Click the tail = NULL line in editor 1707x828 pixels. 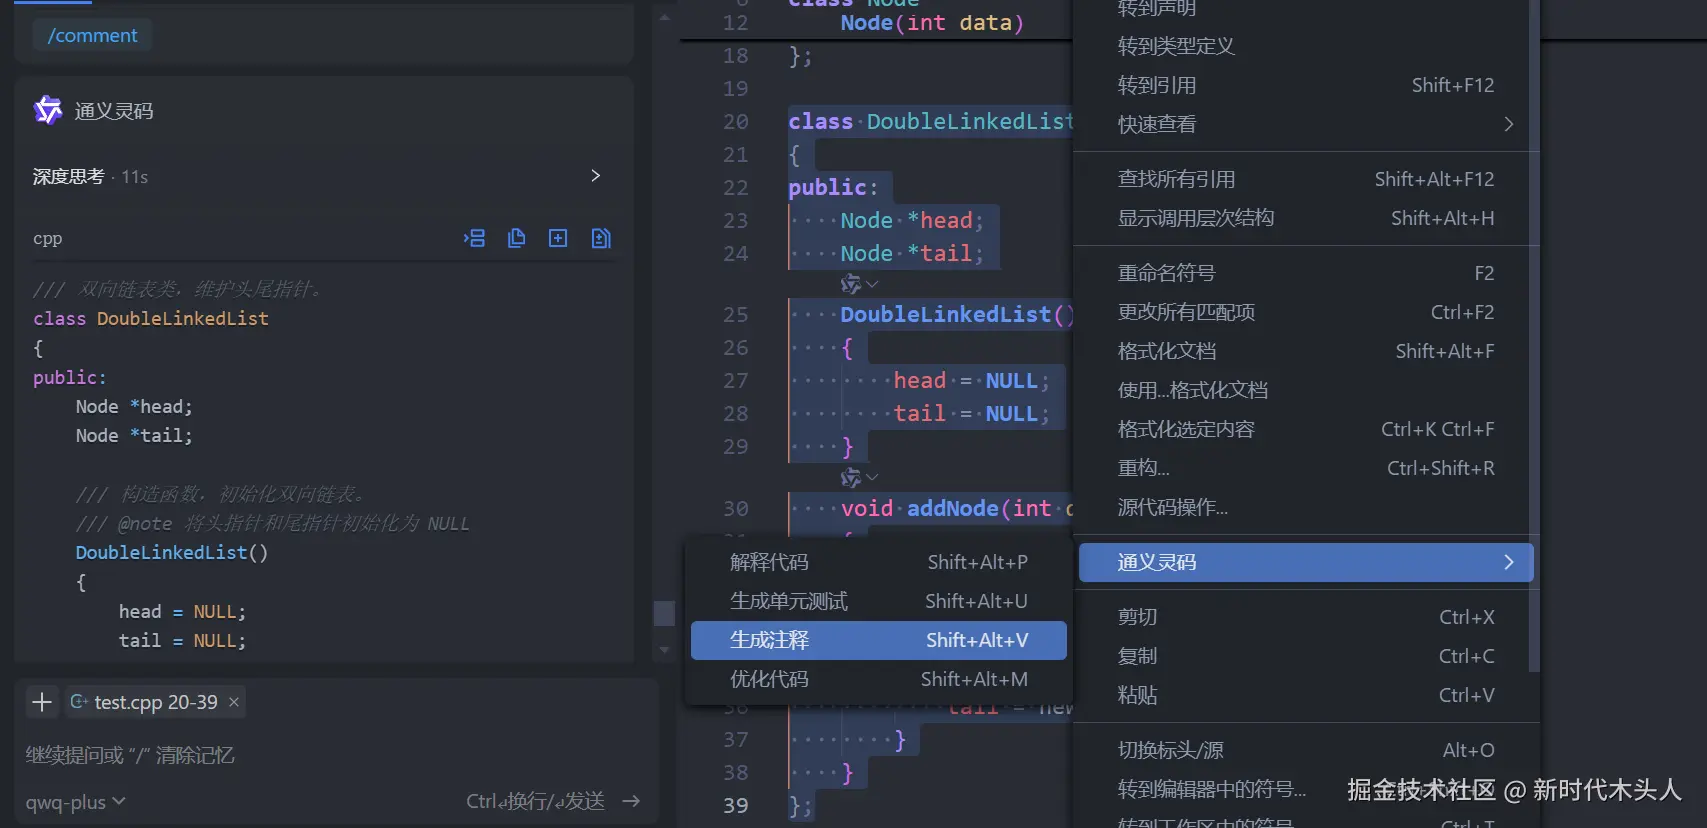[971, 413]
